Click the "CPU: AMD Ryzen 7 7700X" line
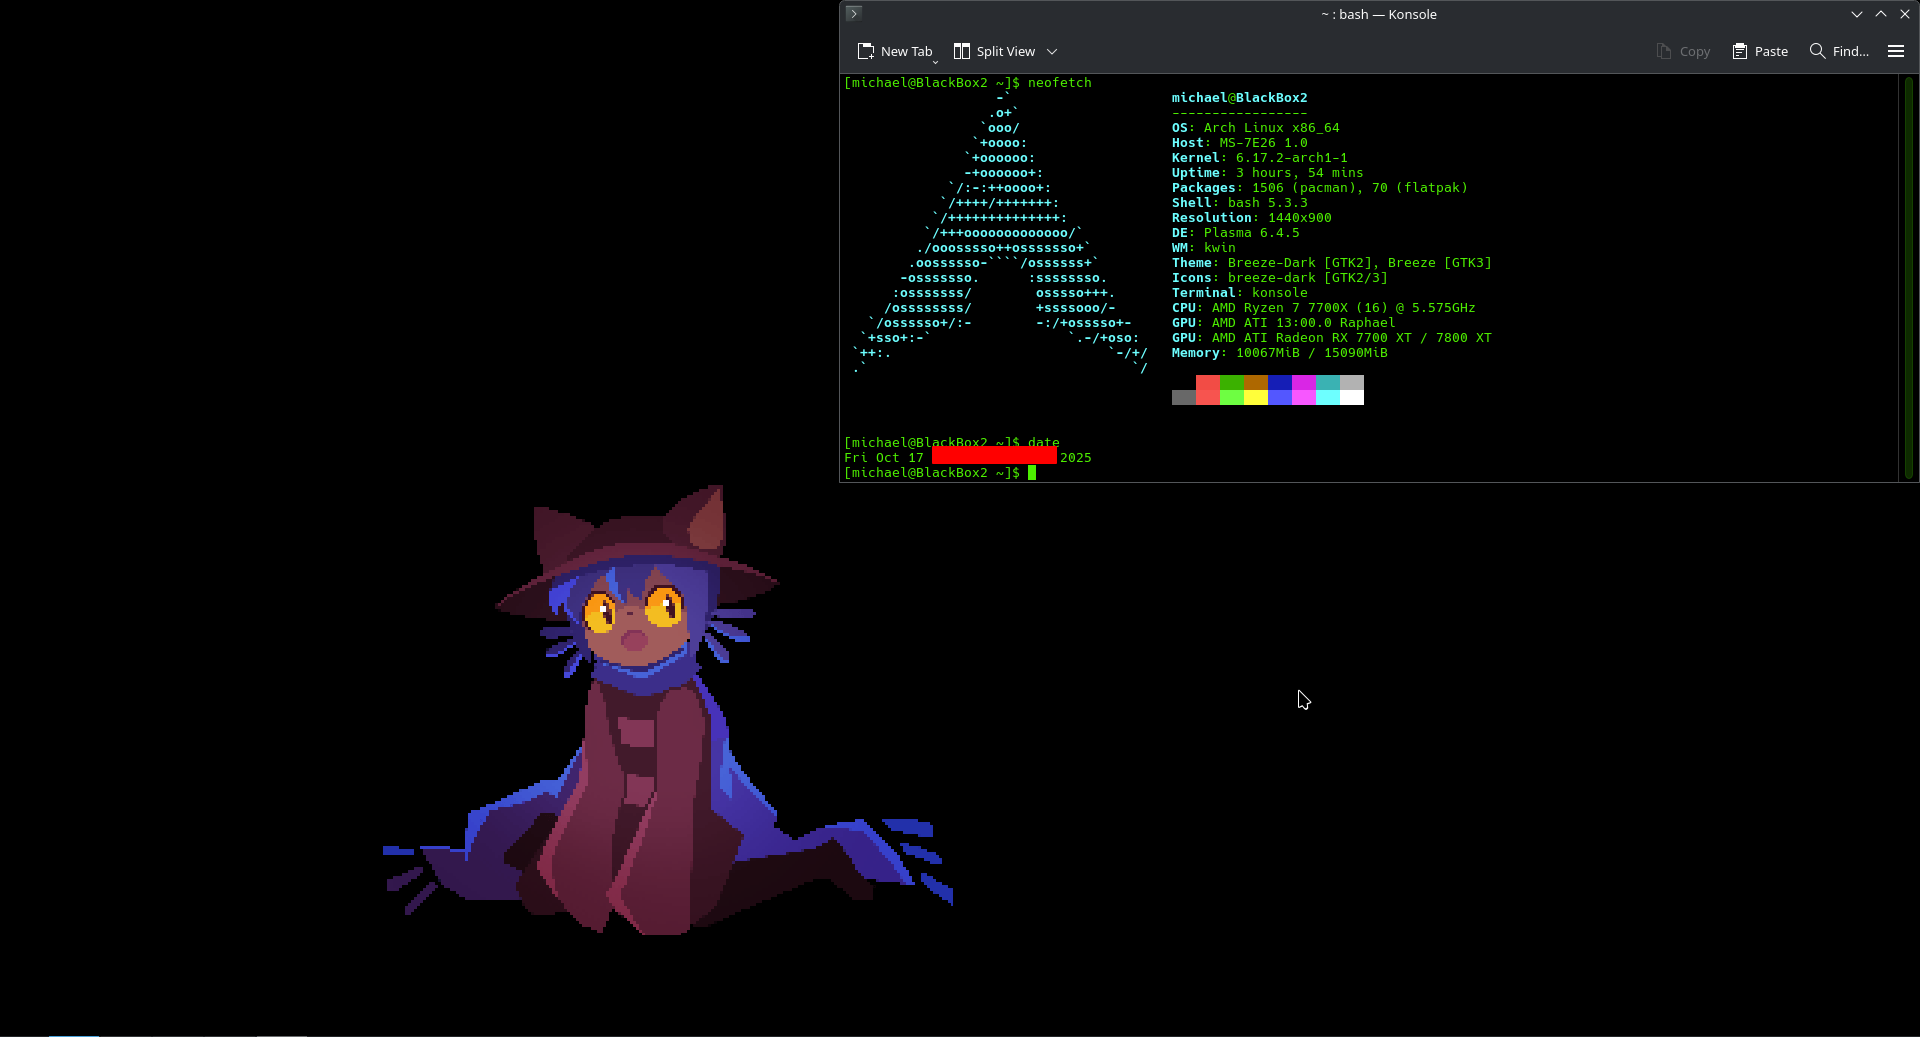1920x1037 pixels. [x=1324, y=308]
